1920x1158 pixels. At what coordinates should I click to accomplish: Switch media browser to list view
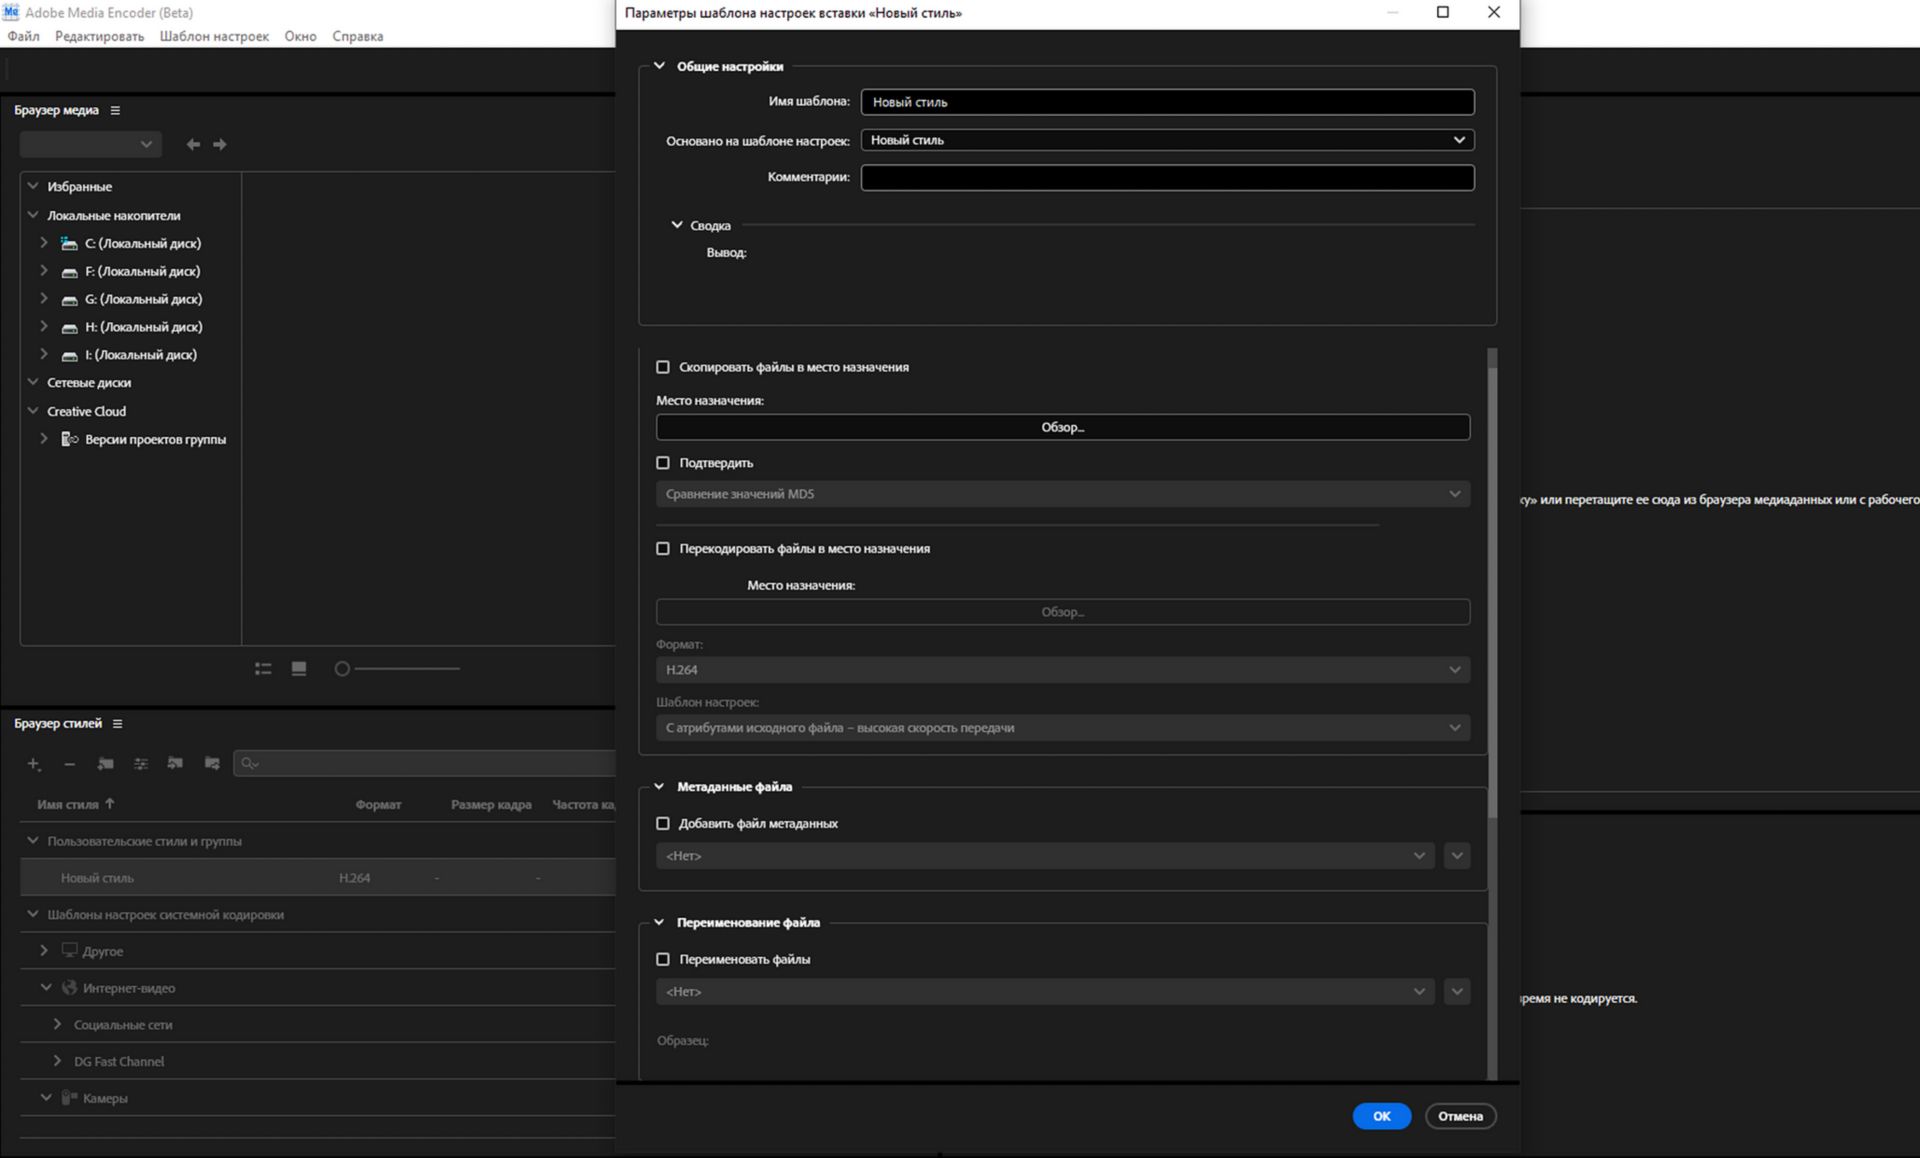coord(263,668)
